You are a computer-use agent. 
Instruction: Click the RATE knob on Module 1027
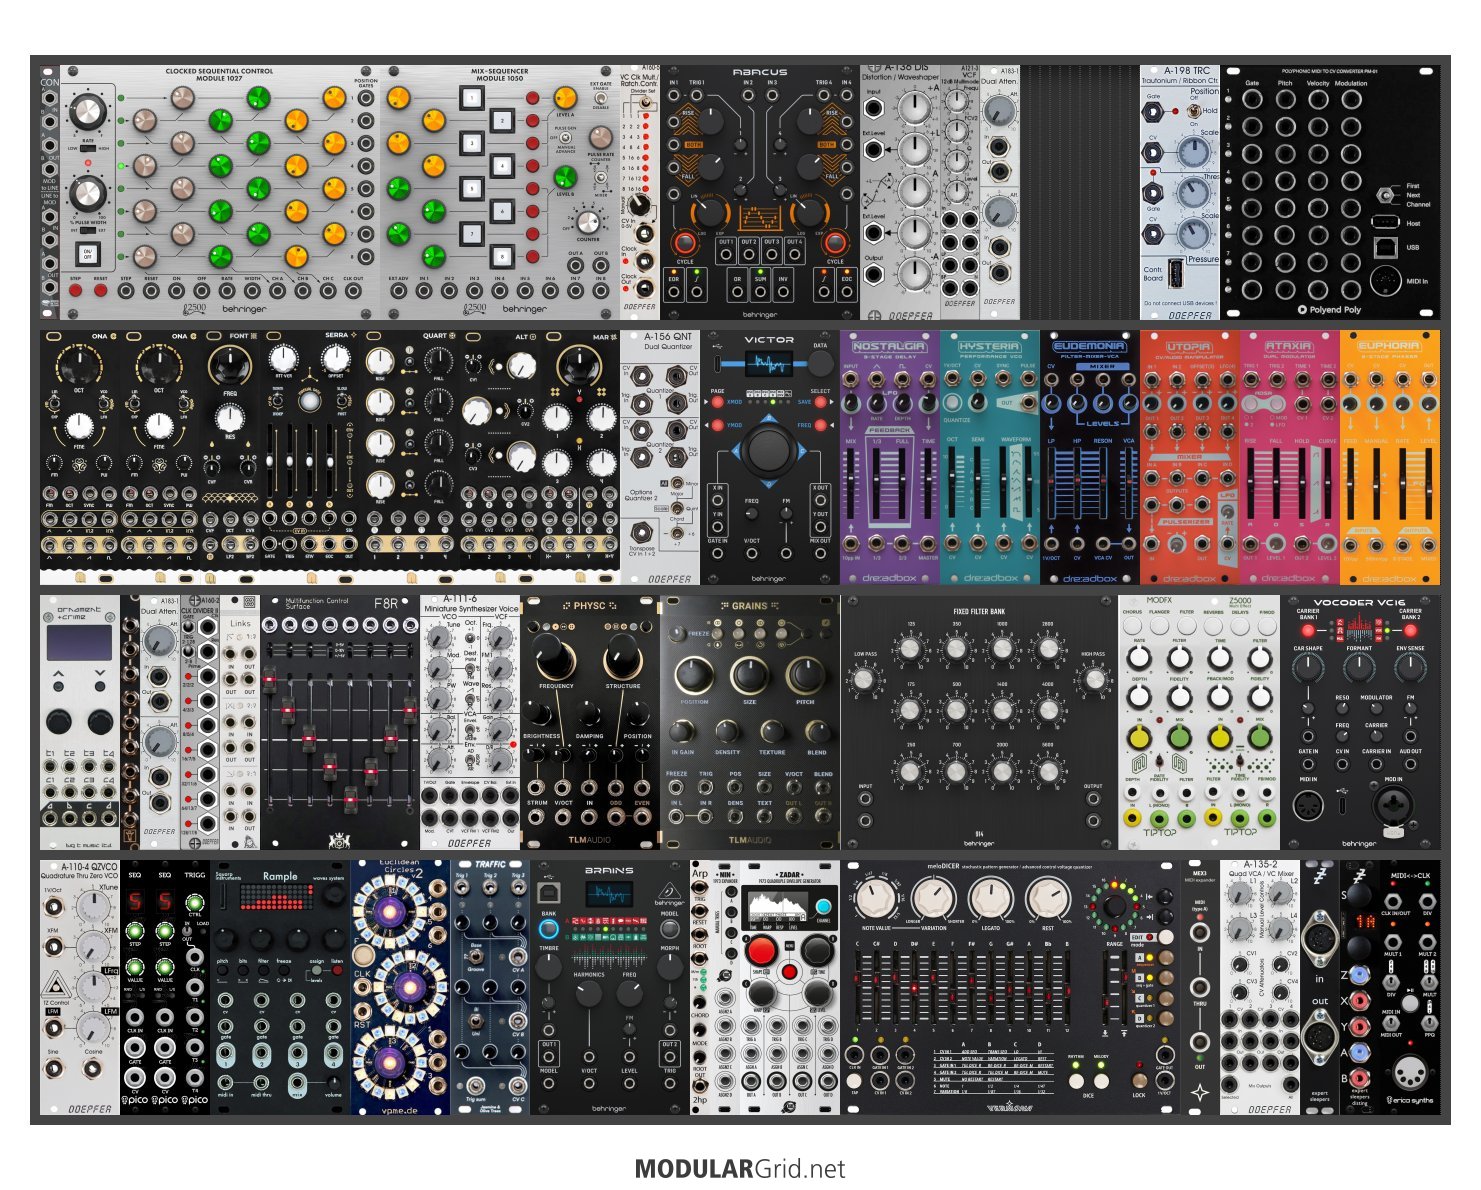89,112
